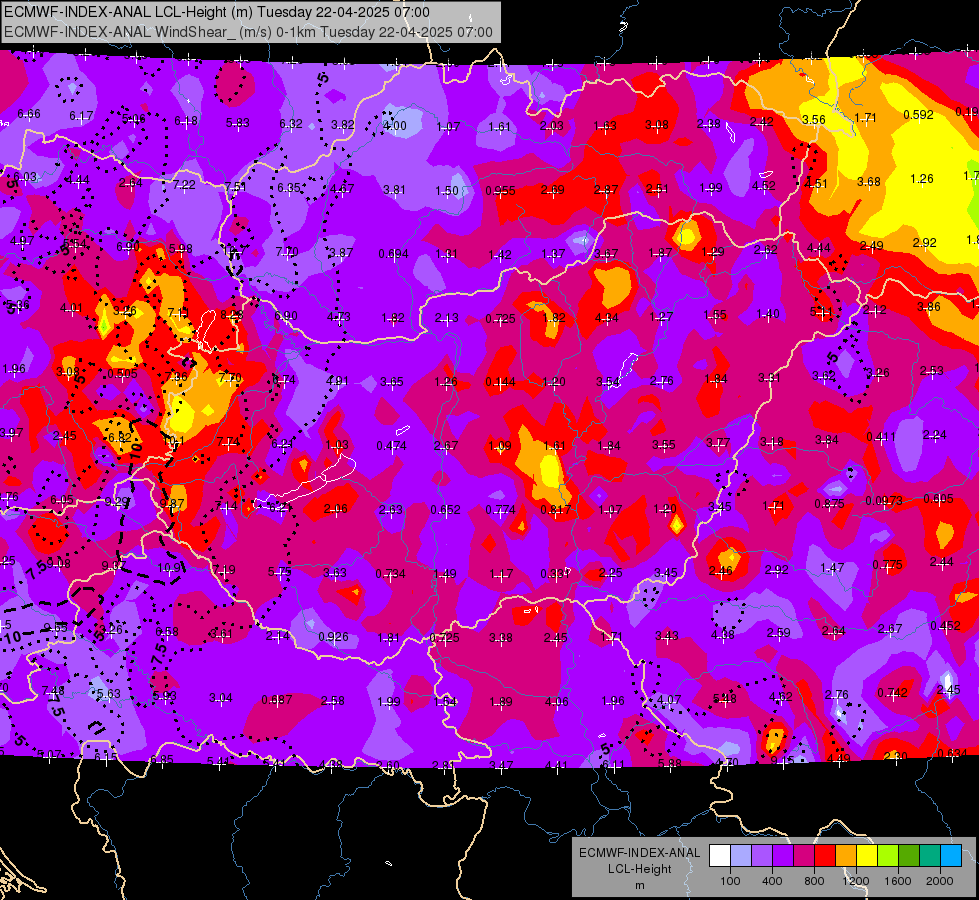Click wind shear value 0.687
The height and width of the screenshot is (900, 979).
coord(277,700)
